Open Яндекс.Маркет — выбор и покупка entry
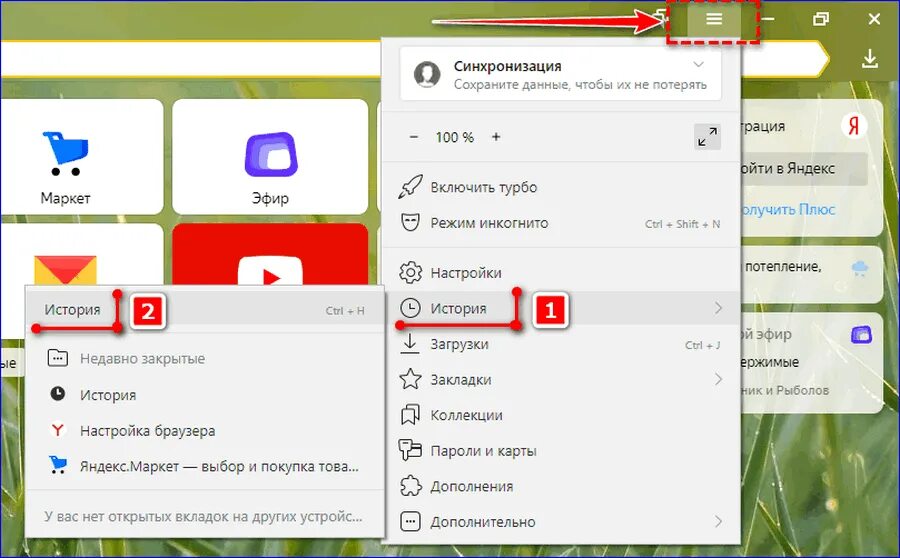This screenshot has height=558, width=900. pyautogui.click(x=205, y=466)
